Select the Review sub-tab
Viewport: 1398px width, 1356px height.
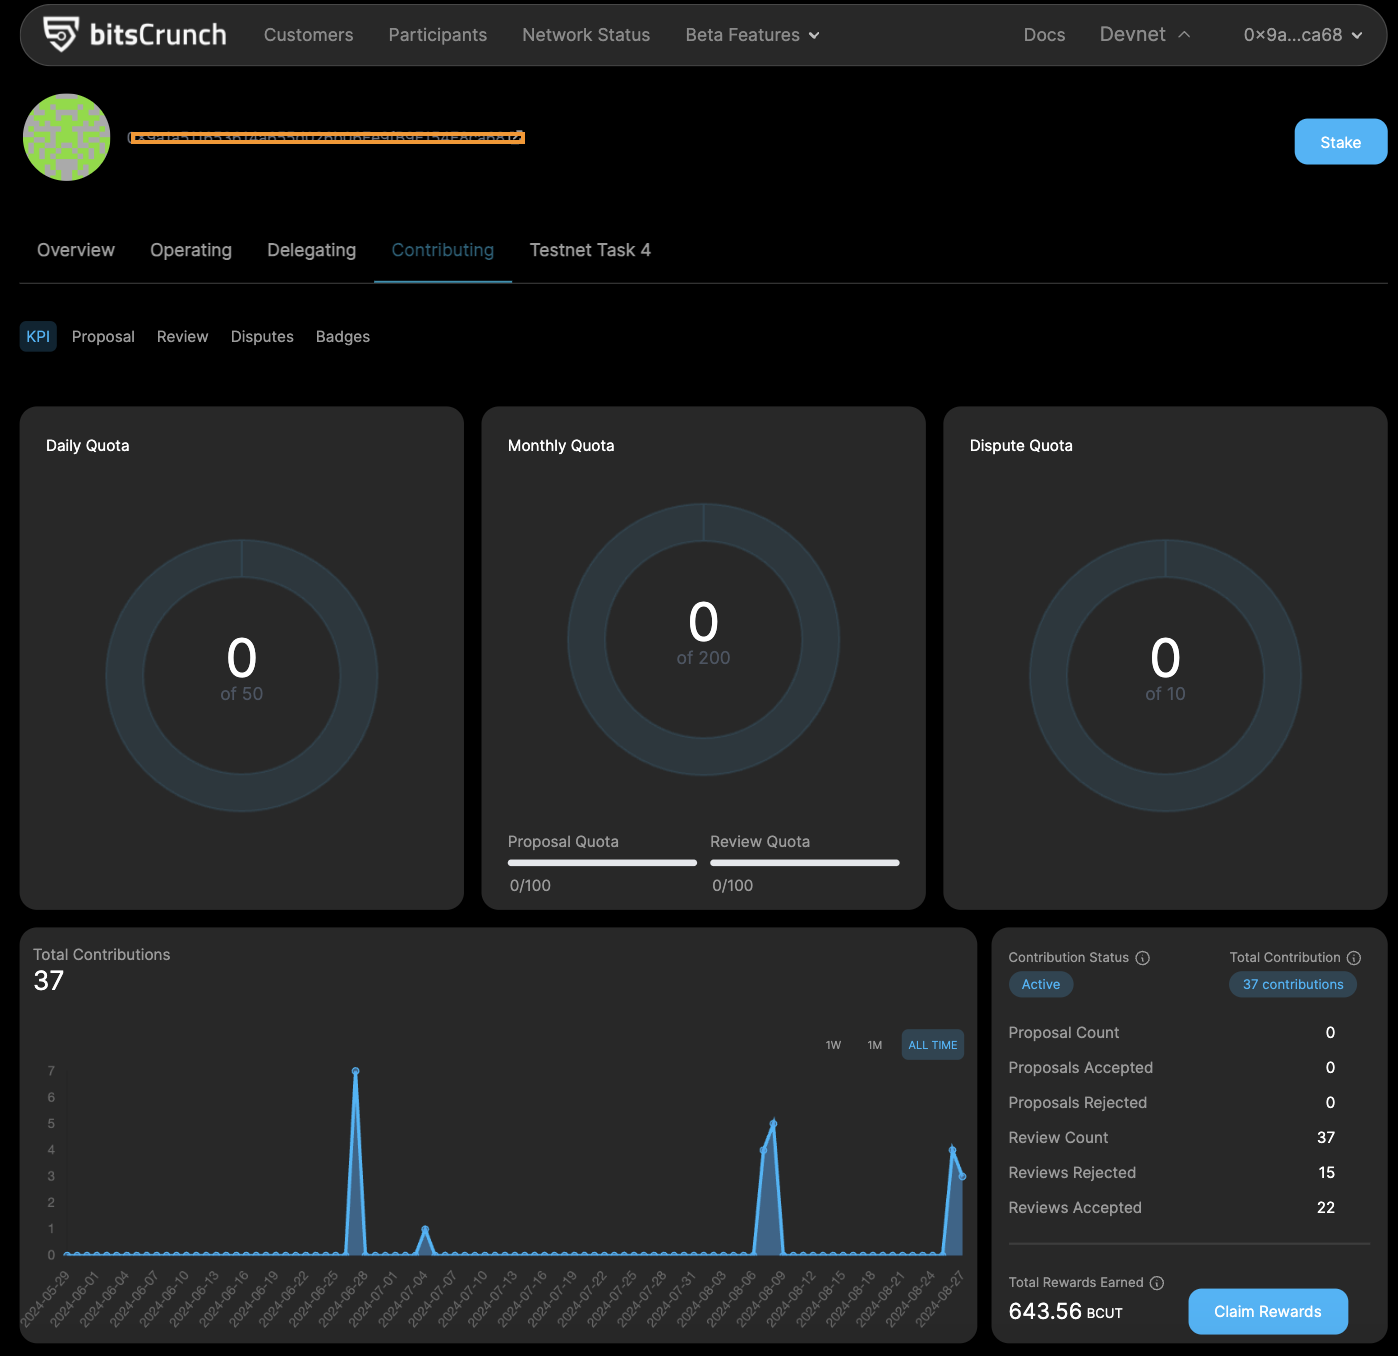pos(183,337)
